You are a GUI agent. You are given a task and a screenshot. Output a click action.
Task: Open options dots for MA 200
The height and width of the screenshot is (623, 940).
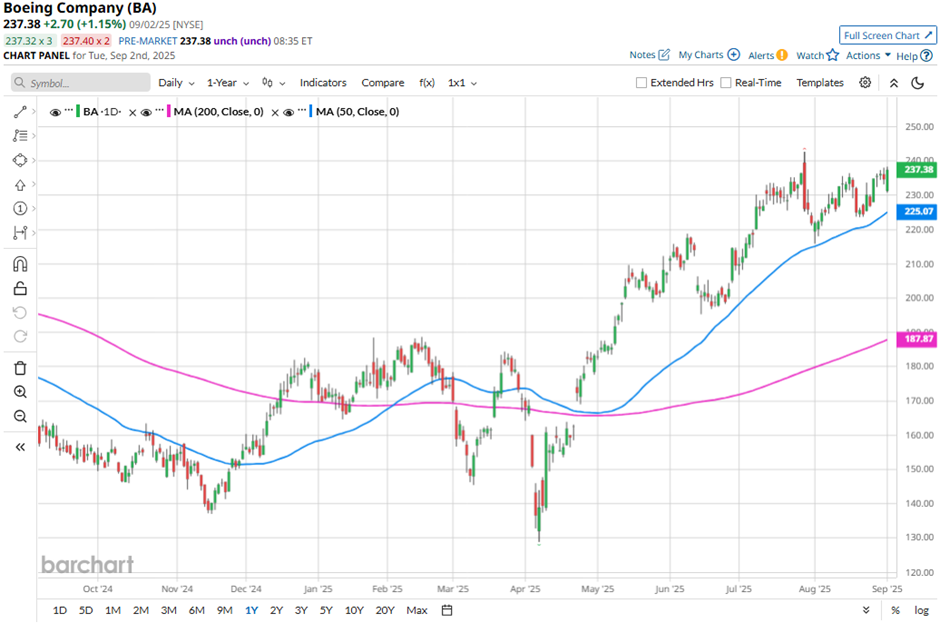[x=159, y=110]
